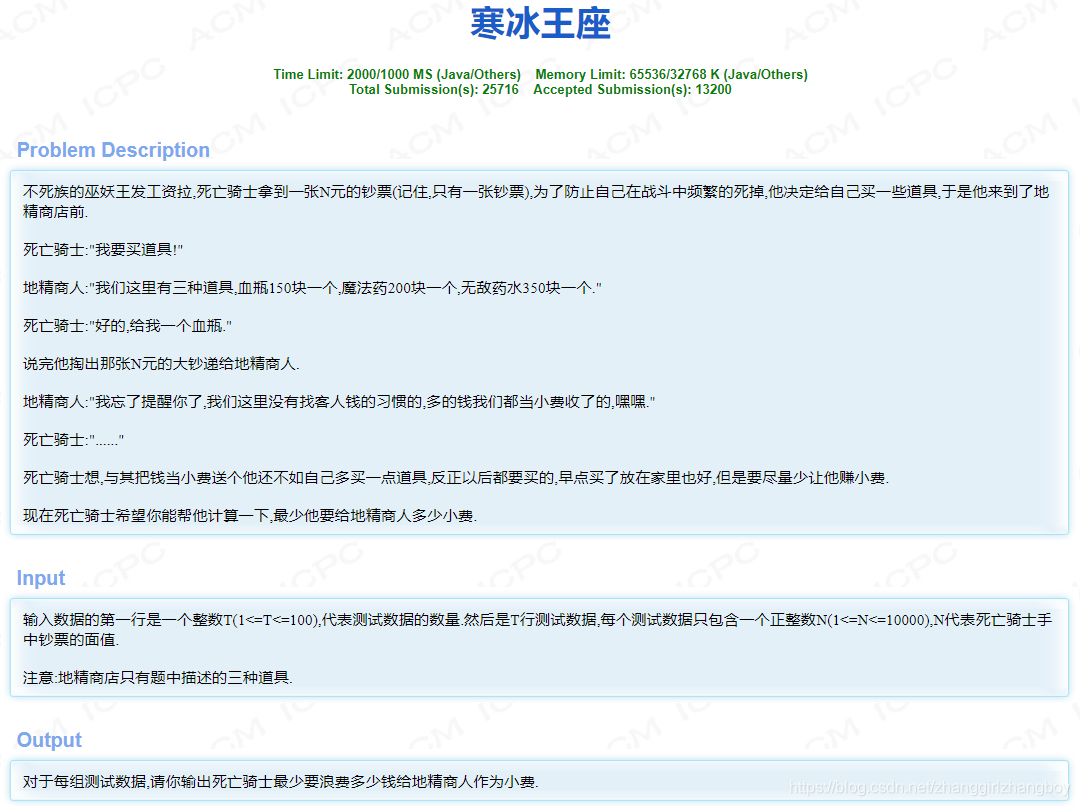
Task: Click the Input section heading
Action: tap(41, 577)
